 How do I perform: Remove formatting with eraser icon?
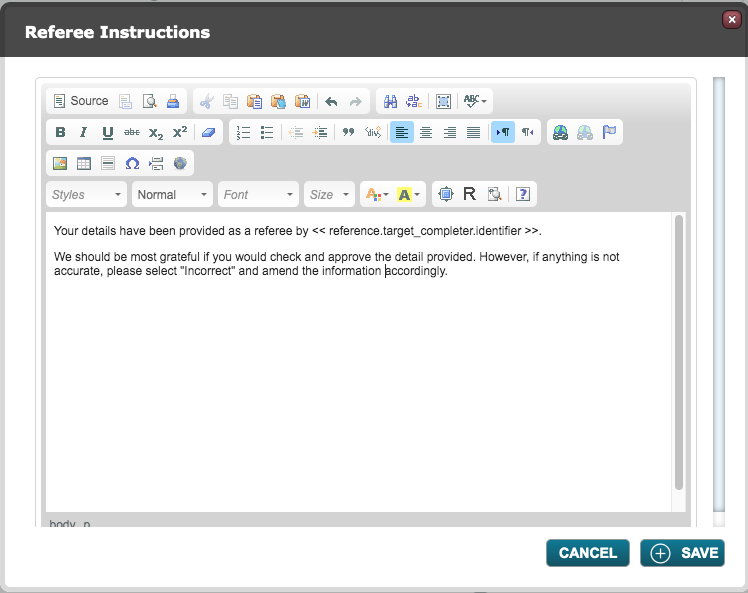208,132
